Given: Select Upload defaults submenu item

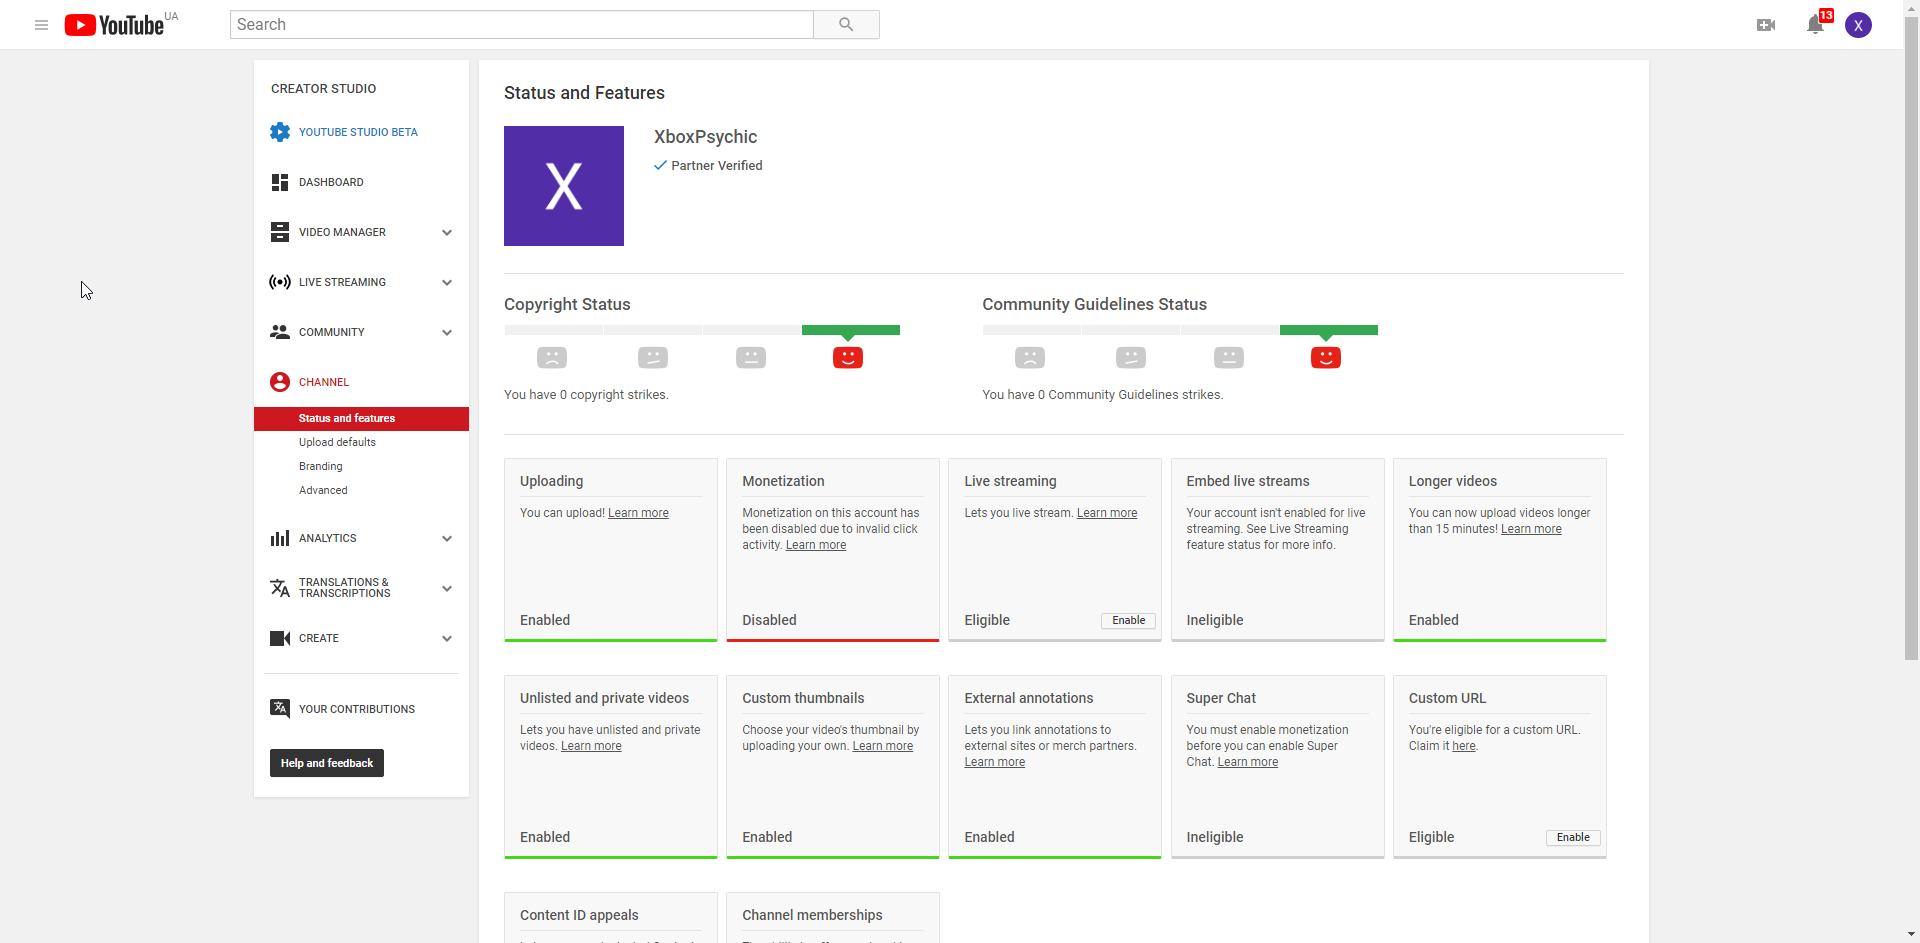Looking at the screenshot, I should point(337,442).
